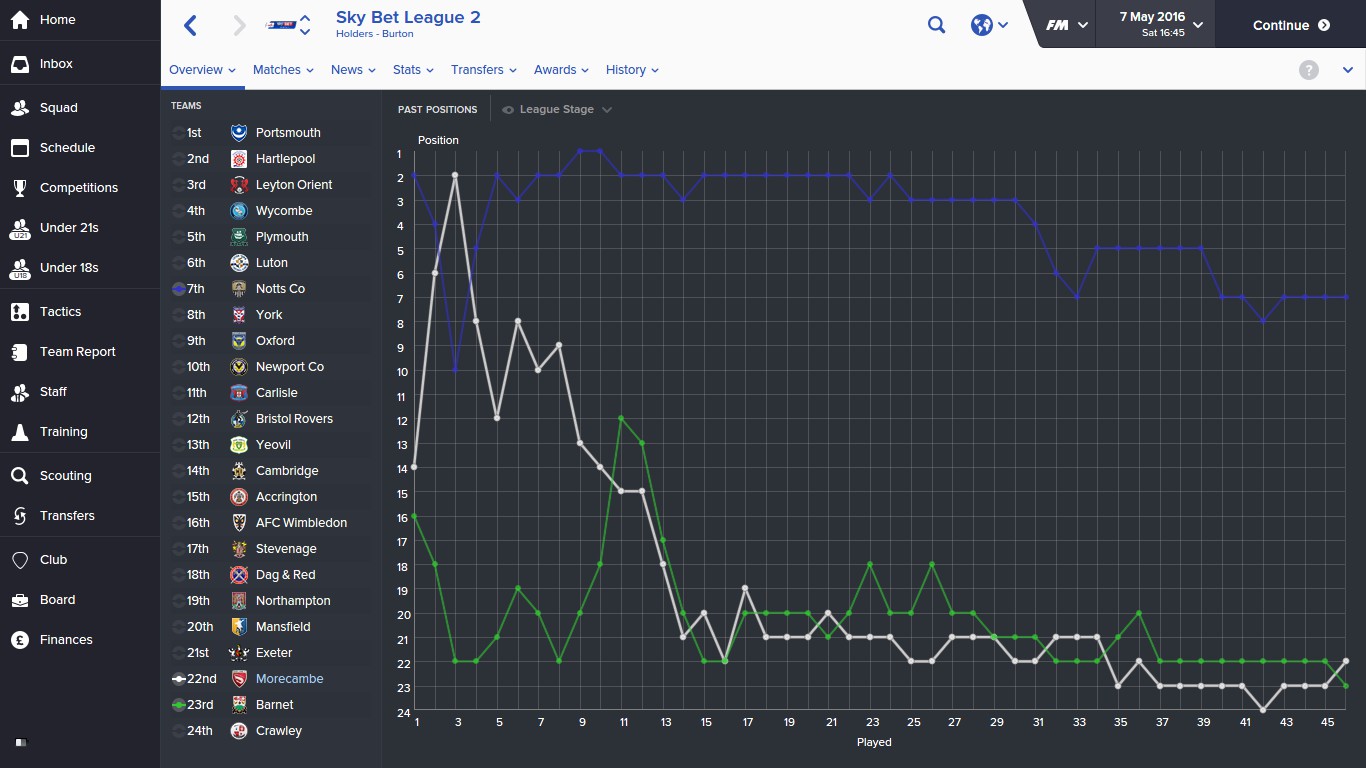Toggle Barnet line on the graph
Image resolution: width=1366 pixels, height=768 pixels.
[x=178, y=705]
